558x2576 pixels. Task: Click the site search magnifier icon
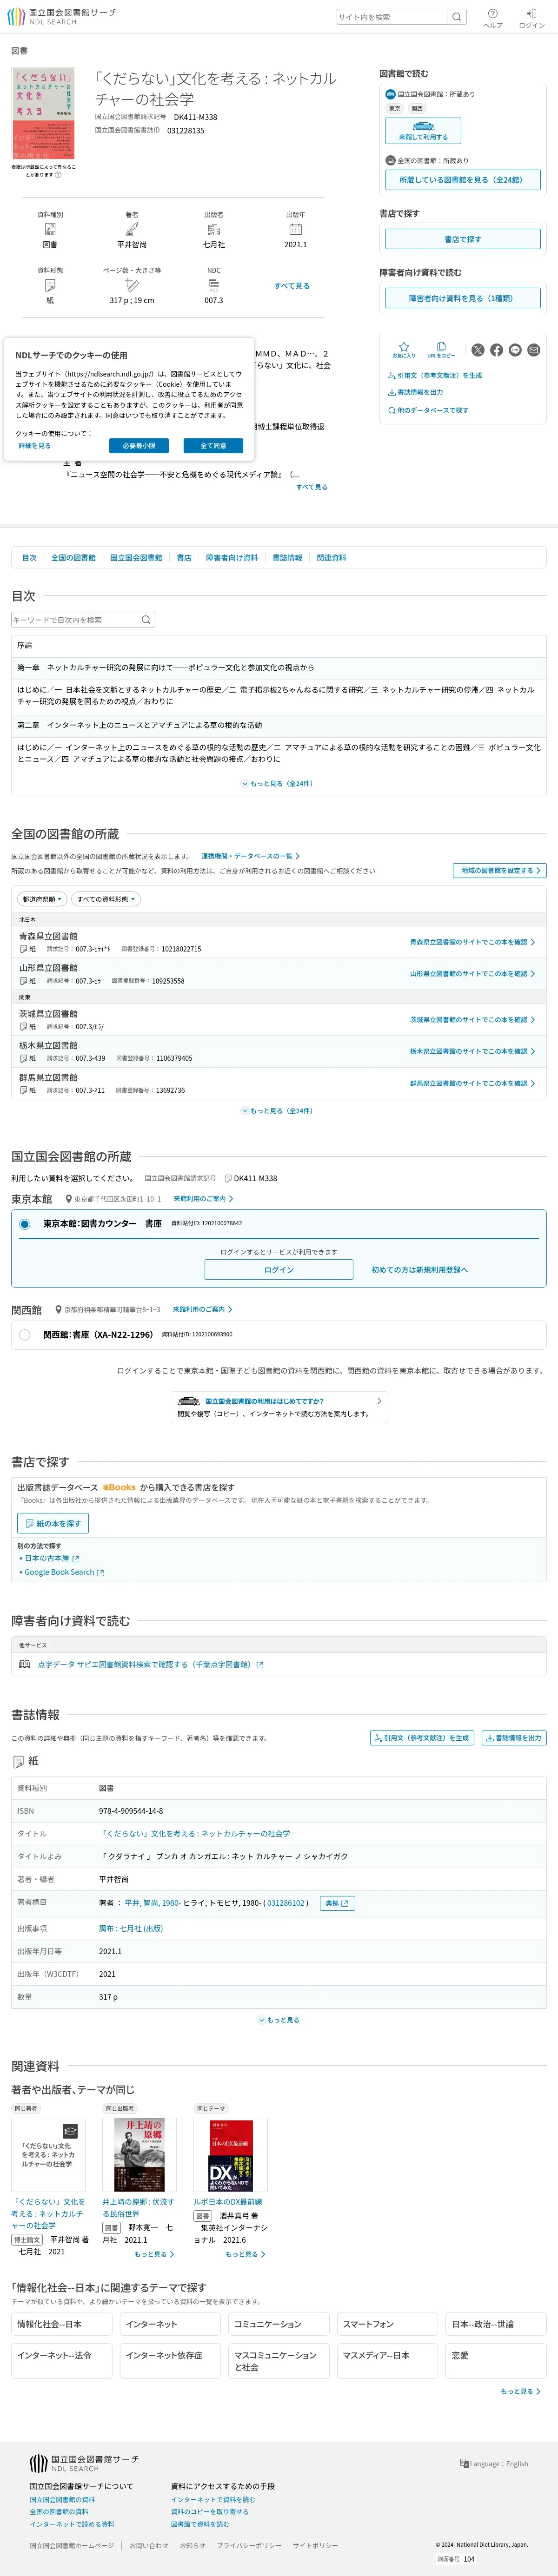456,17
